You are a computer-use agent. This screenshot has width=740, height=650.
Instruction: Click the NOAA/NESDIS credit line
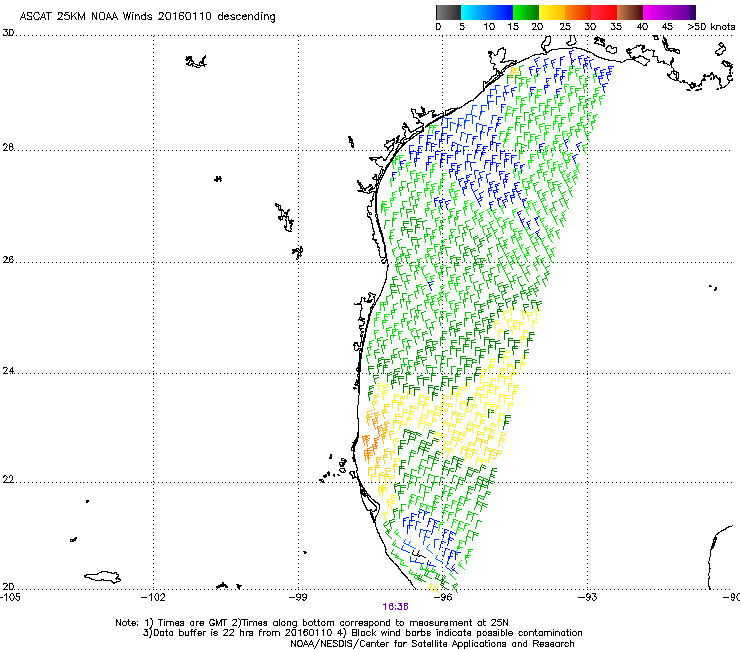432,644
